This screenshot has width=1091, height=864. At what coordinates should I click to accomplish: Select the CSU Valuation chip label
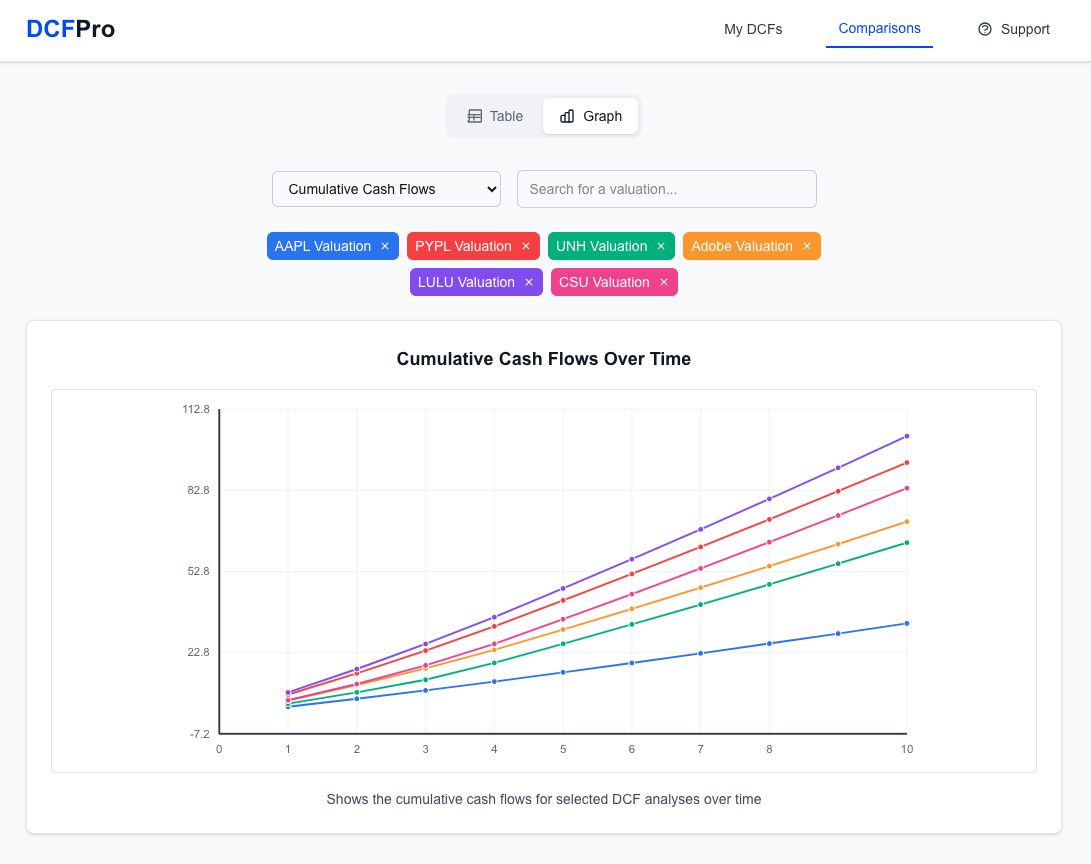[604, 282]
